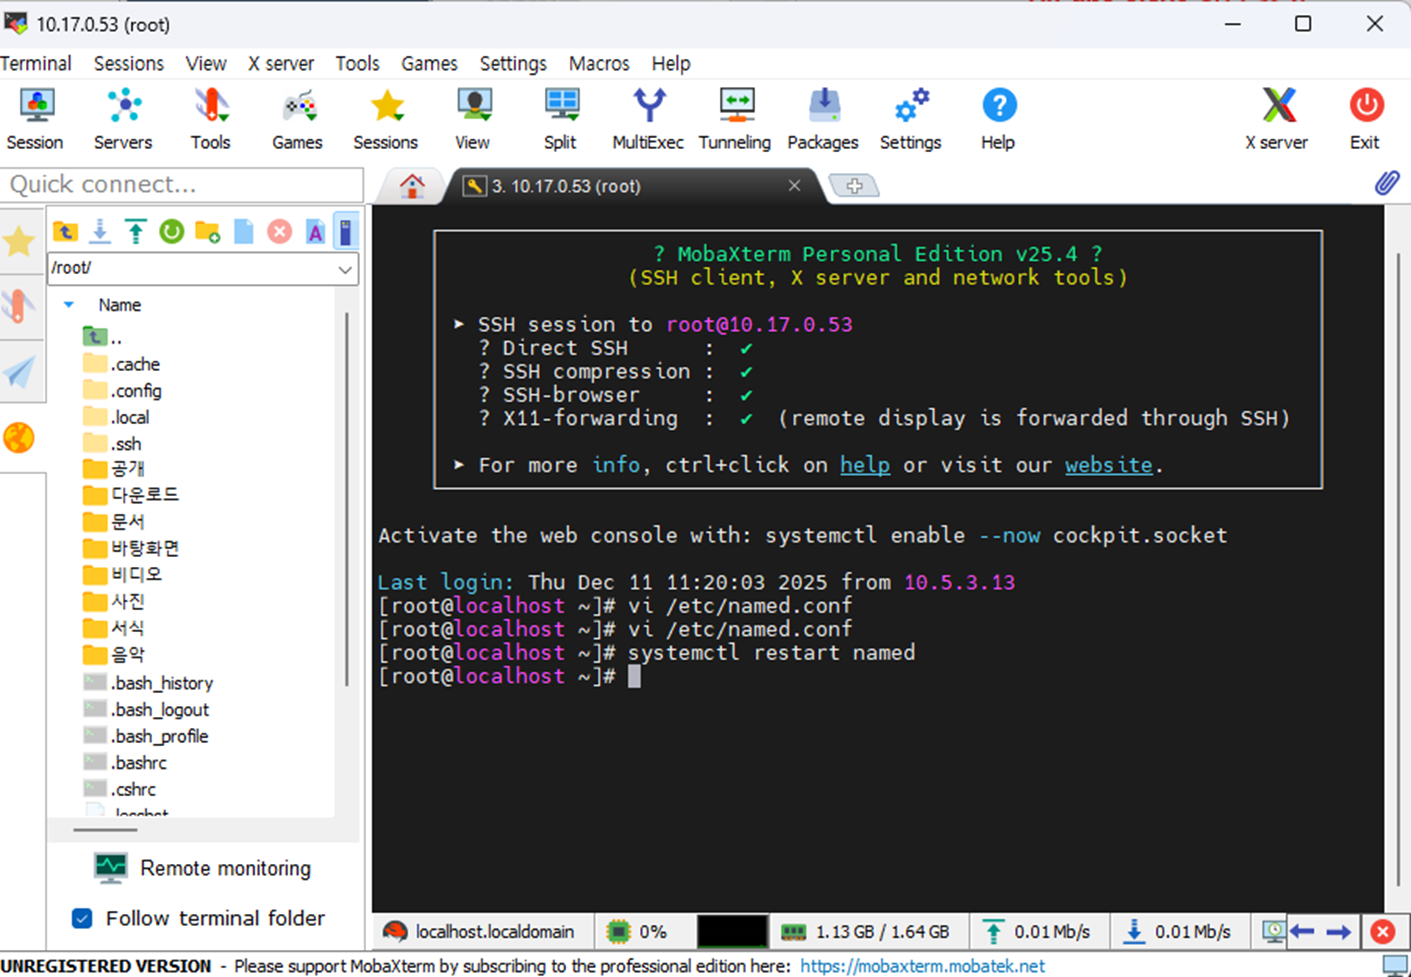Open the Settings gear toolbar icon
Image resolution: width=1411 pixels, height=977 pixels.
click(x=911, y=119)
